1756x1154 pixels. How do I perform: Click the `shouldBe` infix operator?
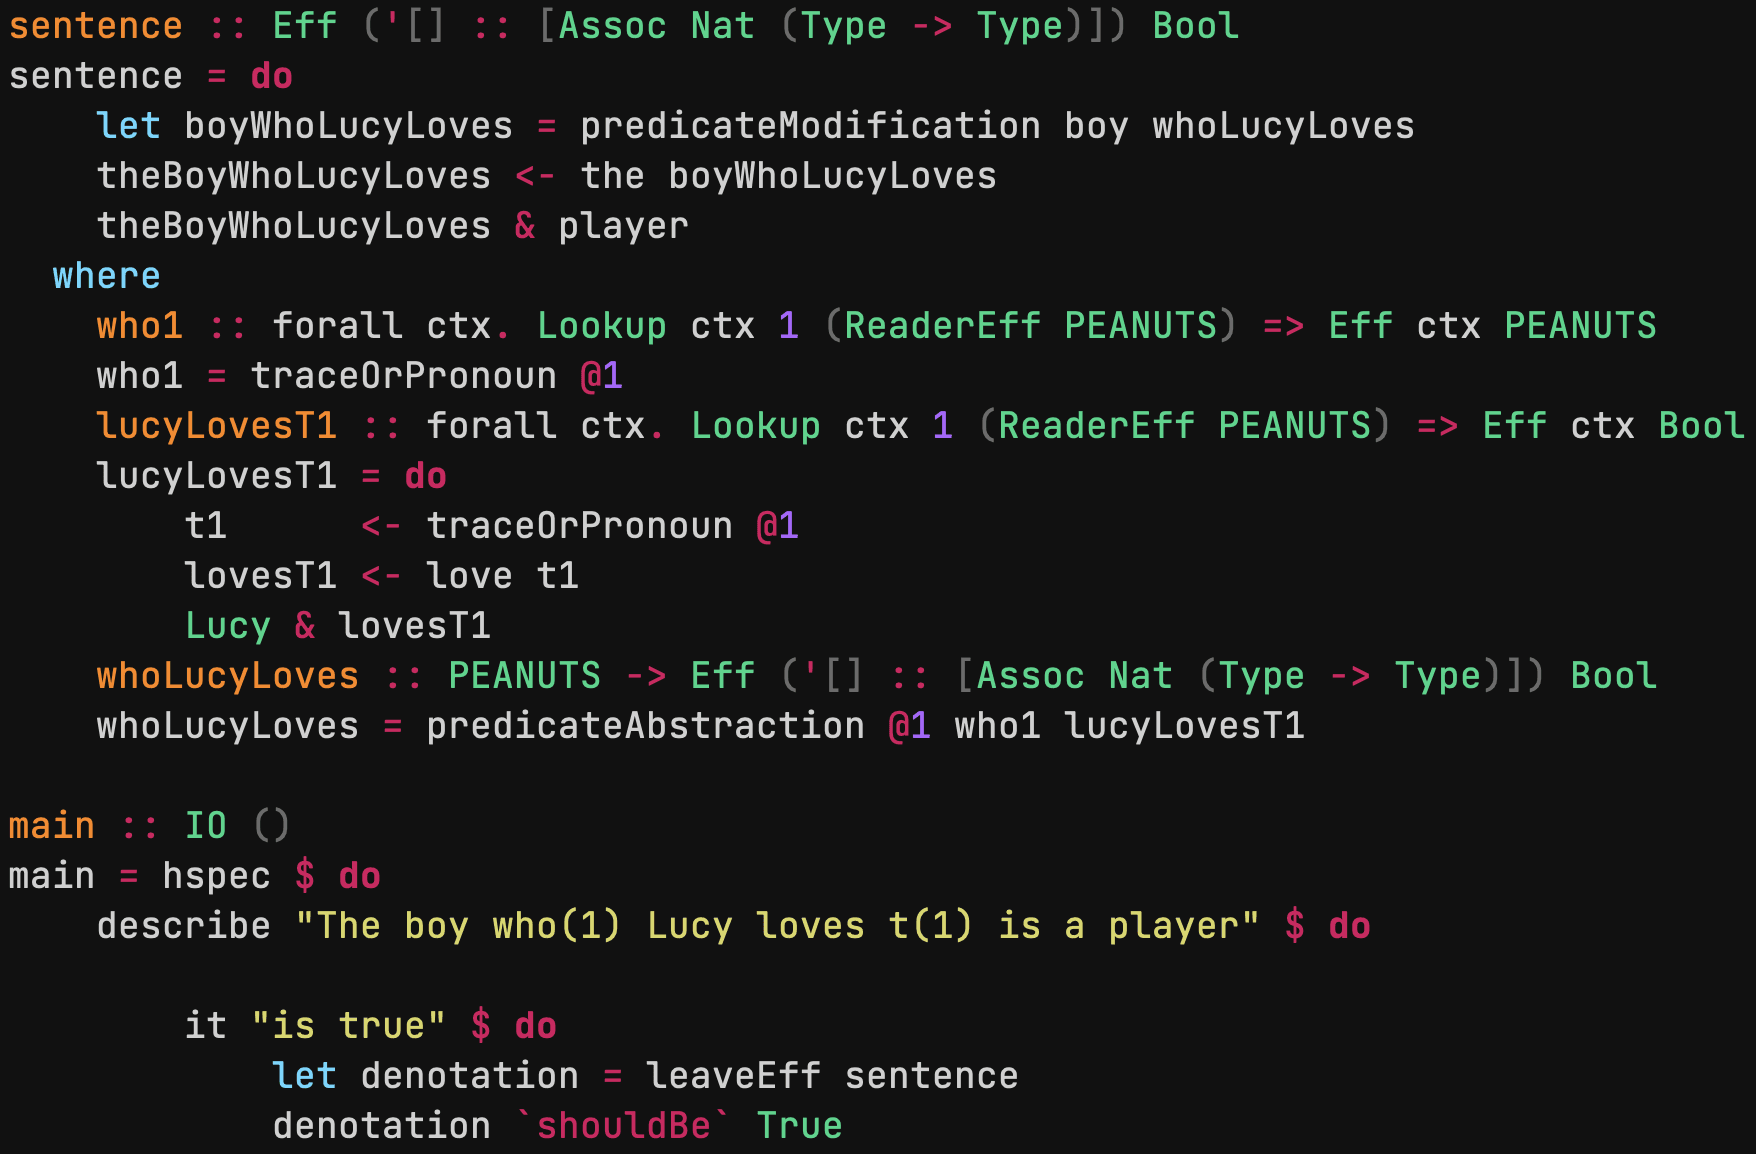[x=624, y=1125]
